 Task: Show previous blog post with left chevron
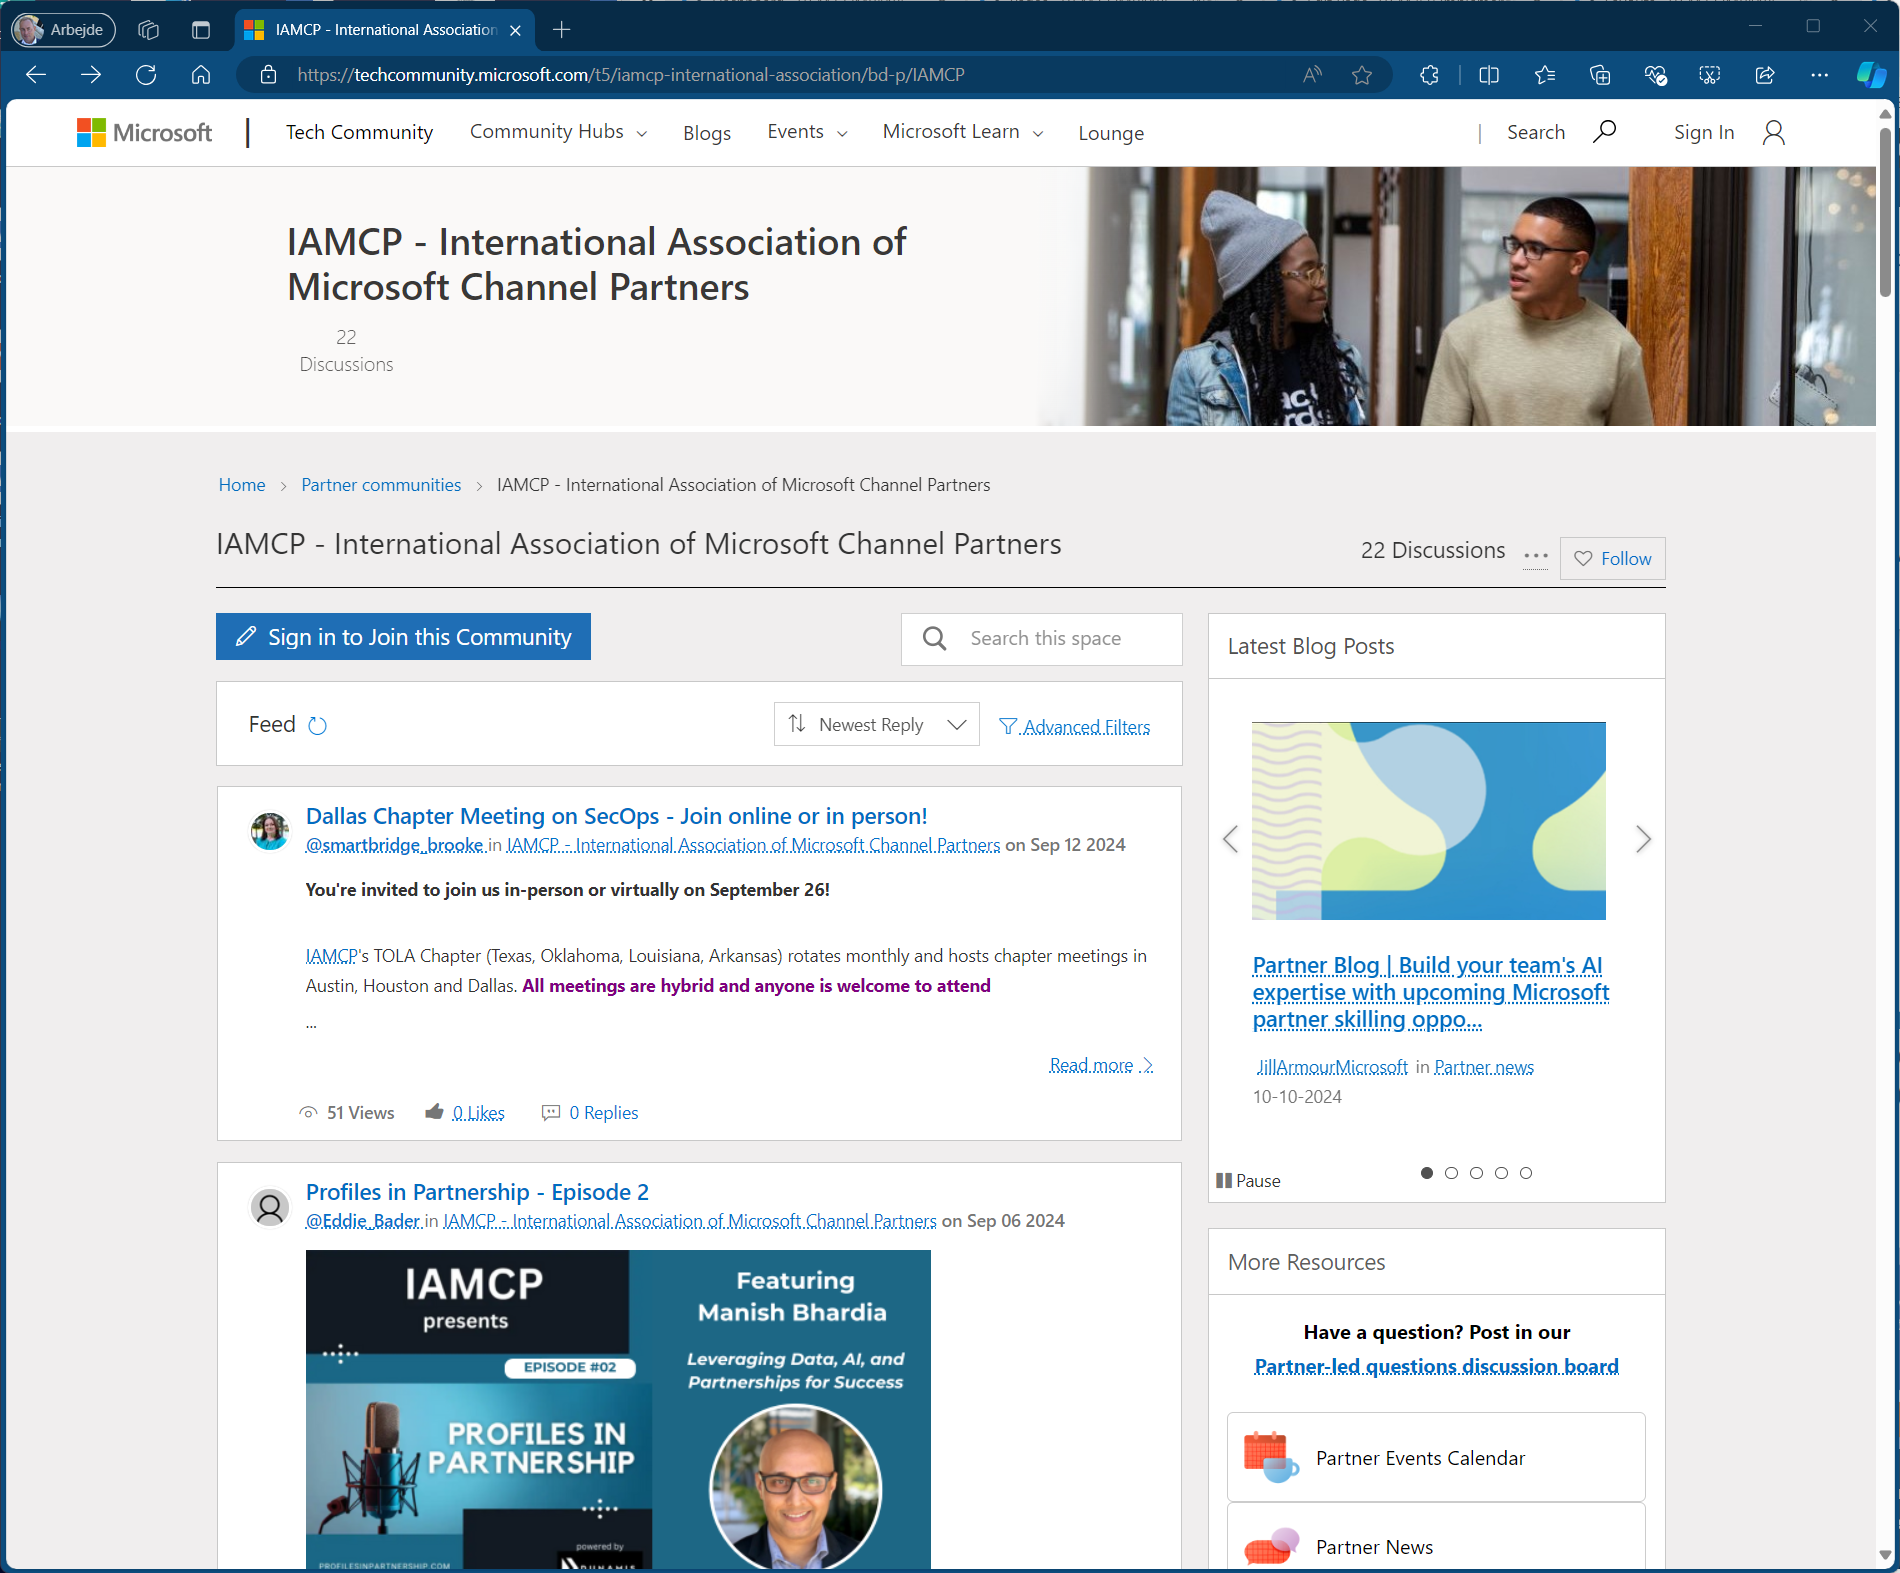[1231, 839]
